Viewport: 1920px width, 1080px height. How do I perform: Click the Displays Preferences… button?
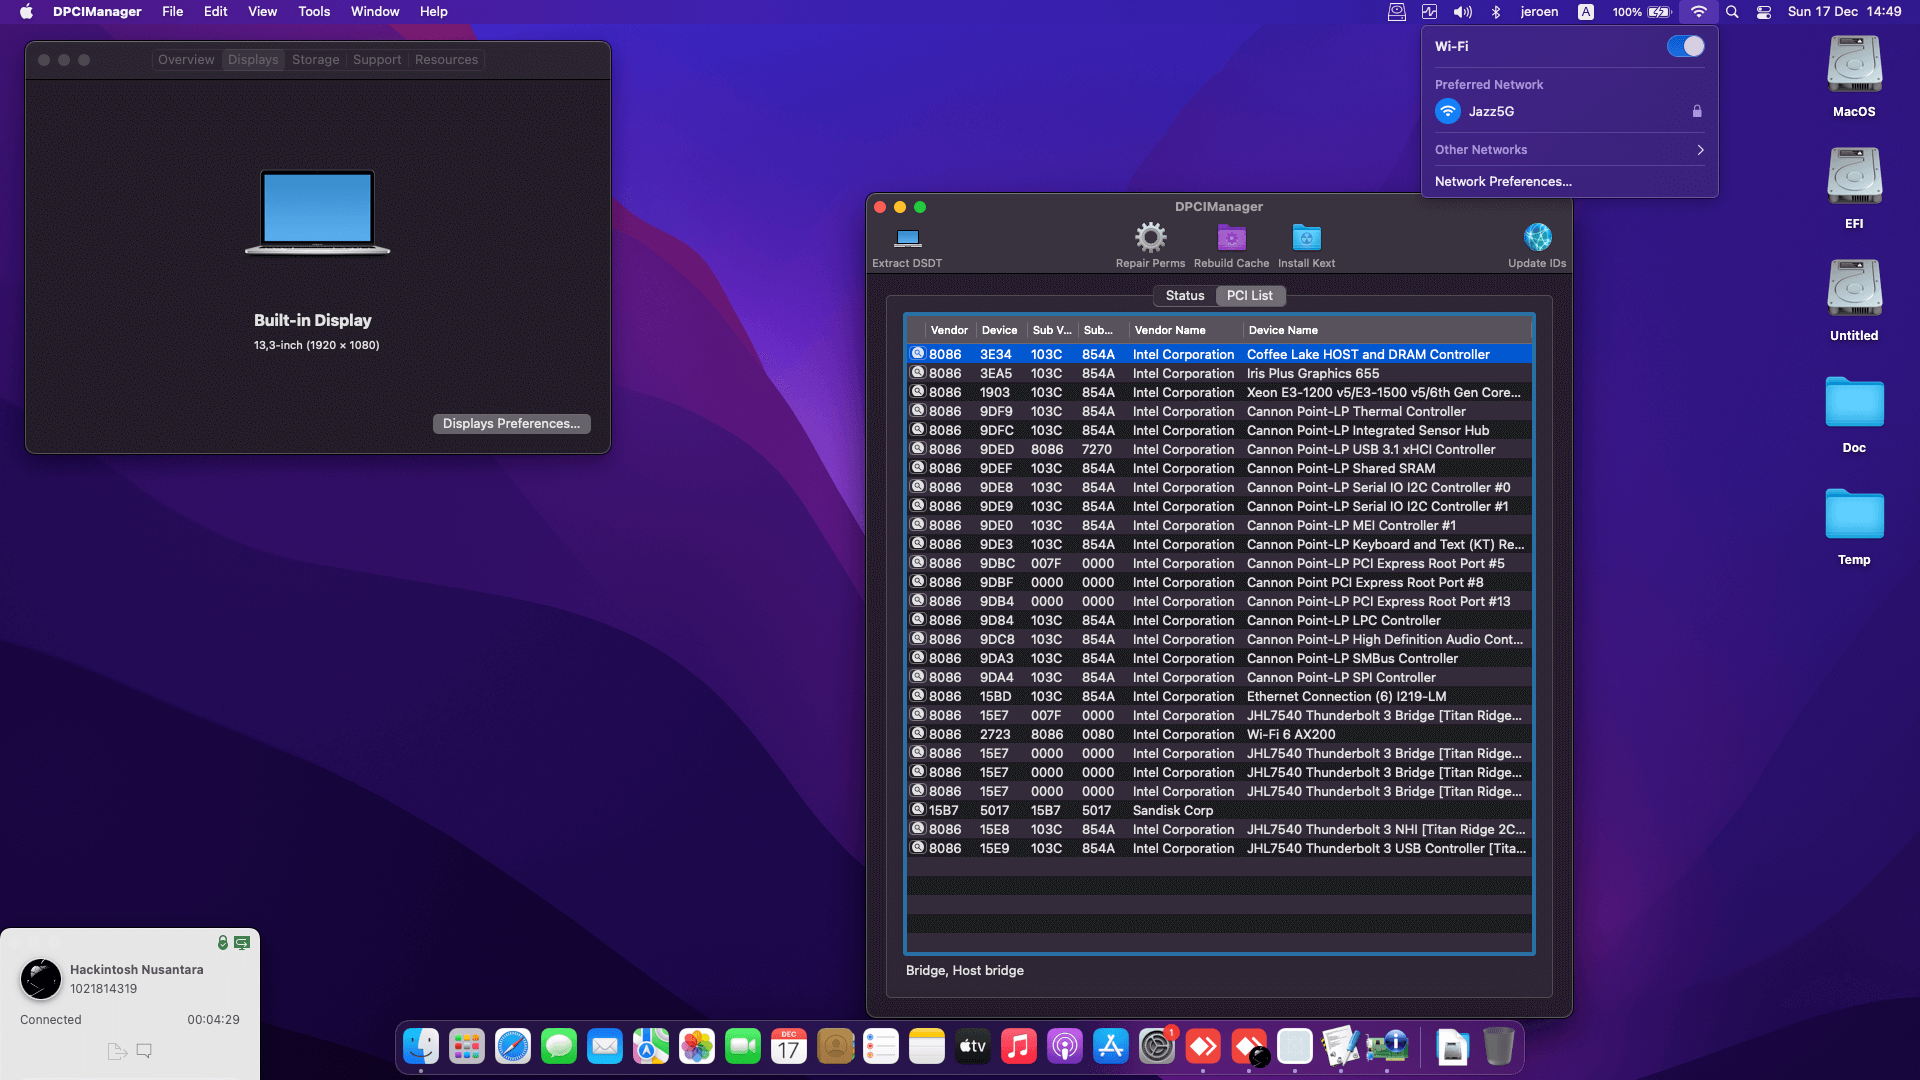point(511,423)
